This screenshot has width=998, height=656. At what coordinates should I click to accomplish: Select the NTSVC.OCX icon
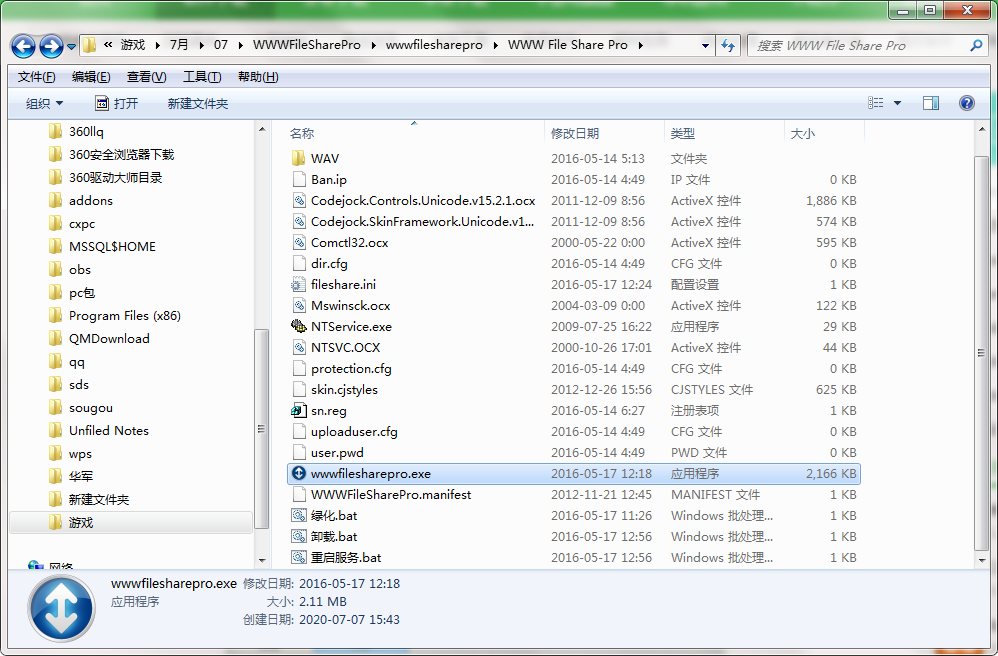pyautogui.click(x=299, y=347)
